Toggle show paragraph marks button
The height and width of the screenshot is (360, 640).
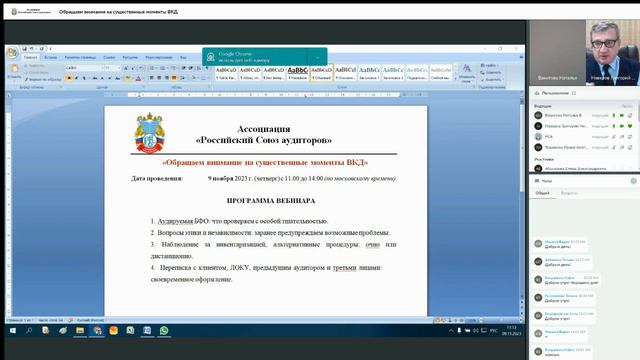click(206, 68)
